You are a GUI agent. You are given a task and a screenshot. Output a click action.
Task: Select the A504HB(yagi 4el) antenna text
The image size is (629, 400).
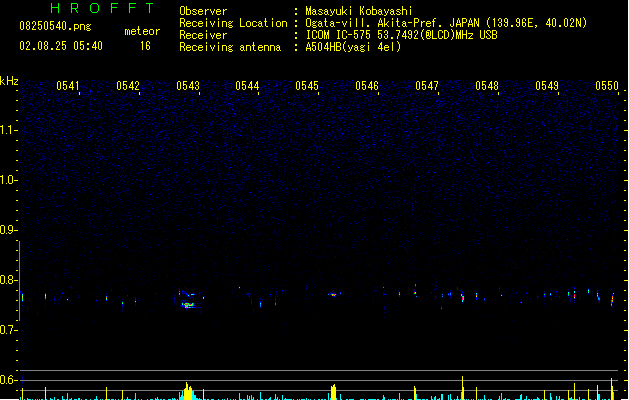pos(353,47)
